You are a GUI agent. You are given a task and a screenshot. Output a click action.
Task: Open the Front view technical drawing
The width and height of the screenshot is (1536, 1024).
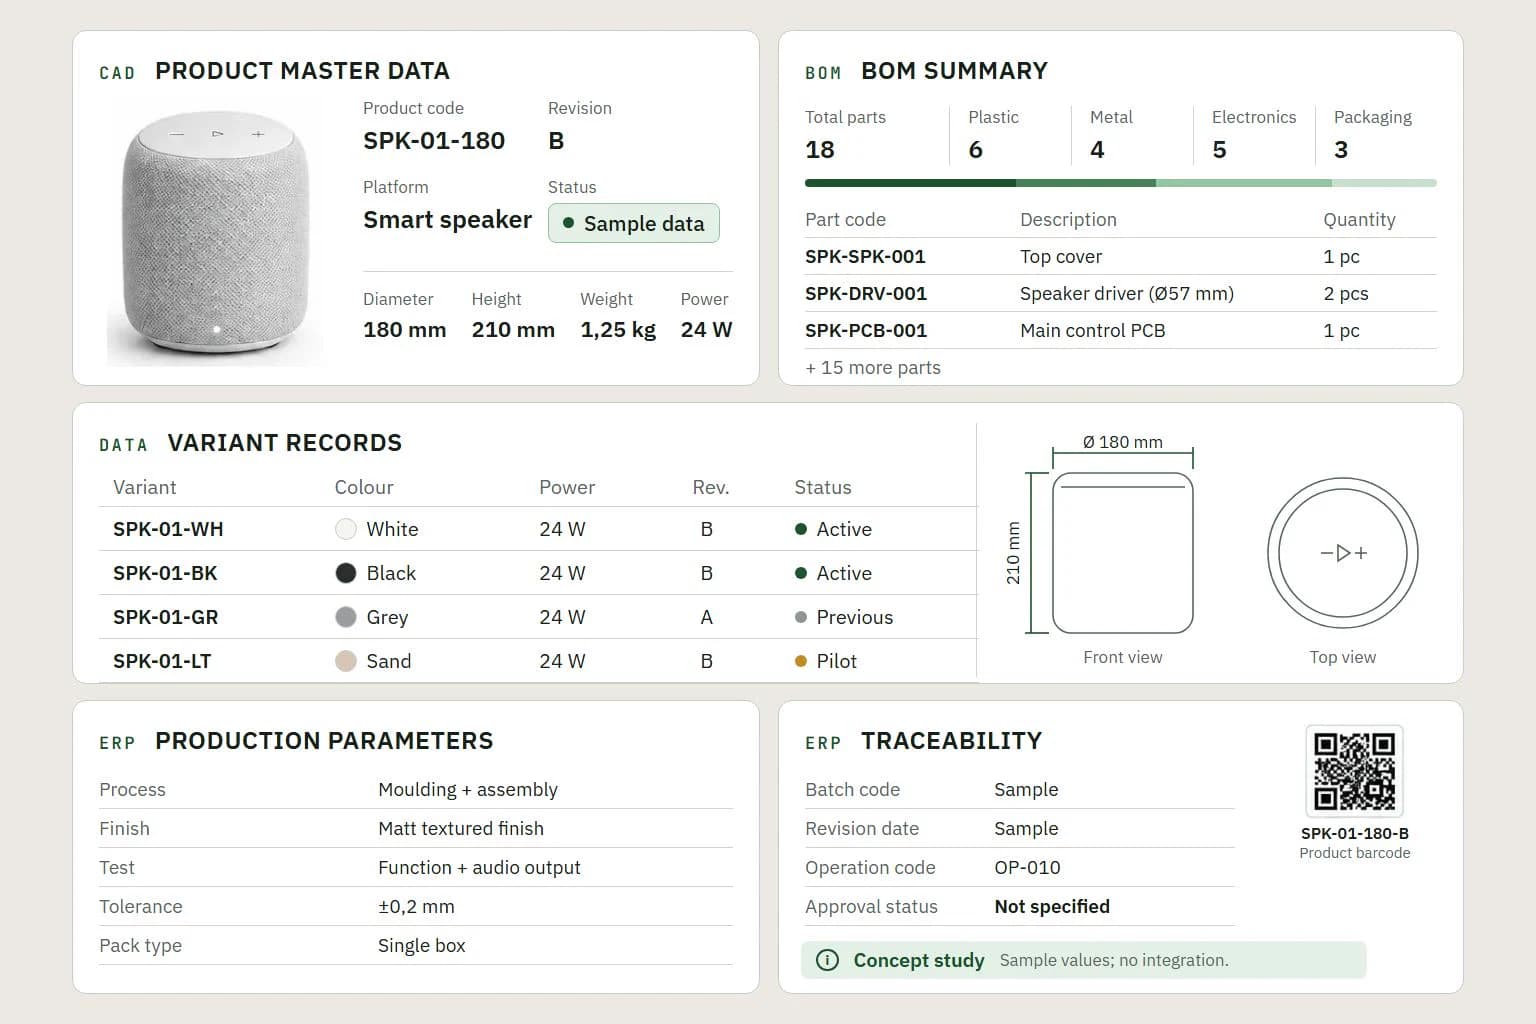[1122, 553]
